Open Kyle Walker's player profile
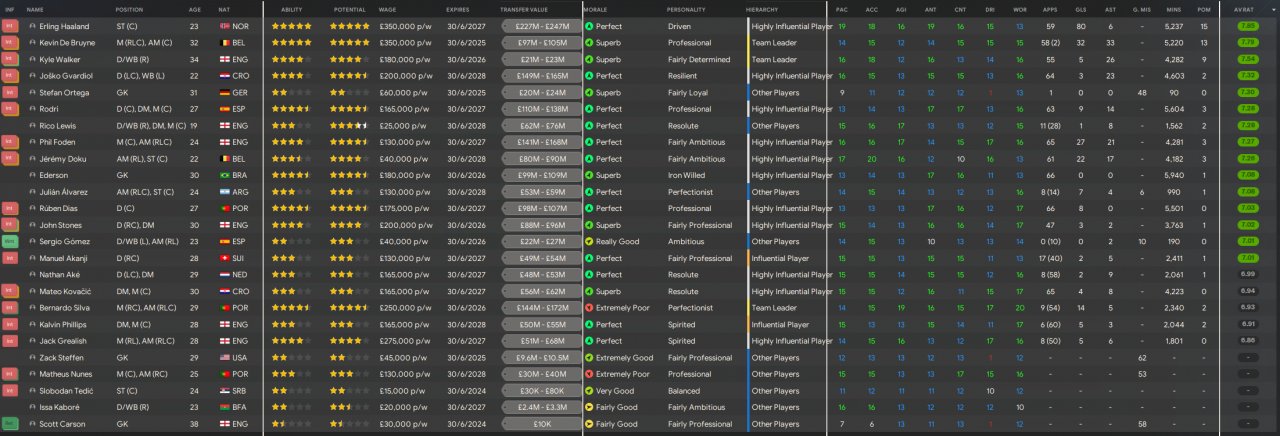The height and width of the screenshot is (436, 1280). coord(59,59)
